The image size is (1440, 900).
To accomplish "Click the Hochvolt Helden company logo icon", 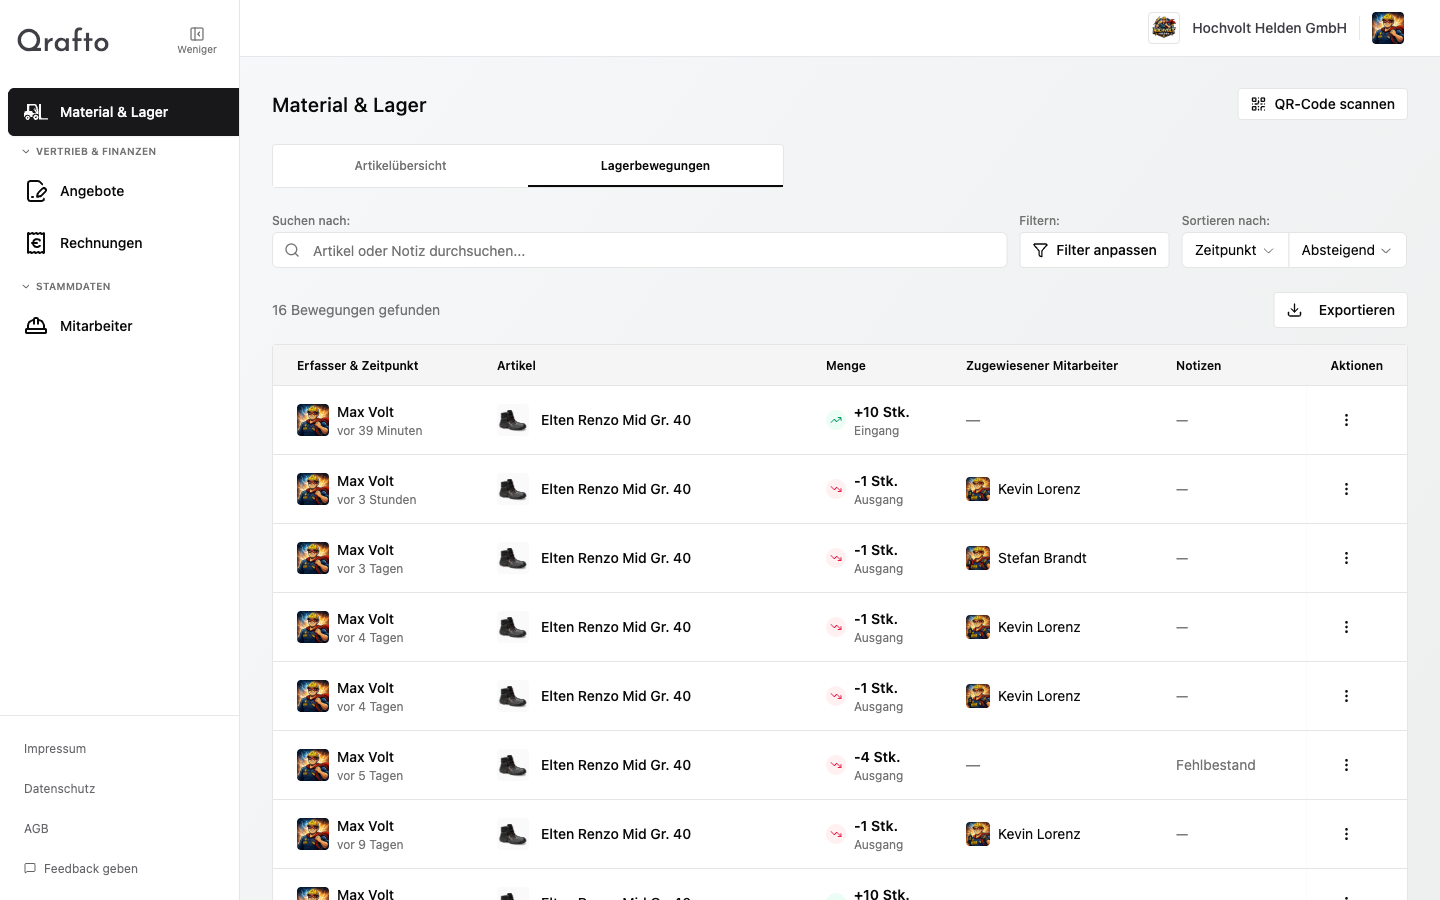I will pyautogui.click(x=1163, y=28).
